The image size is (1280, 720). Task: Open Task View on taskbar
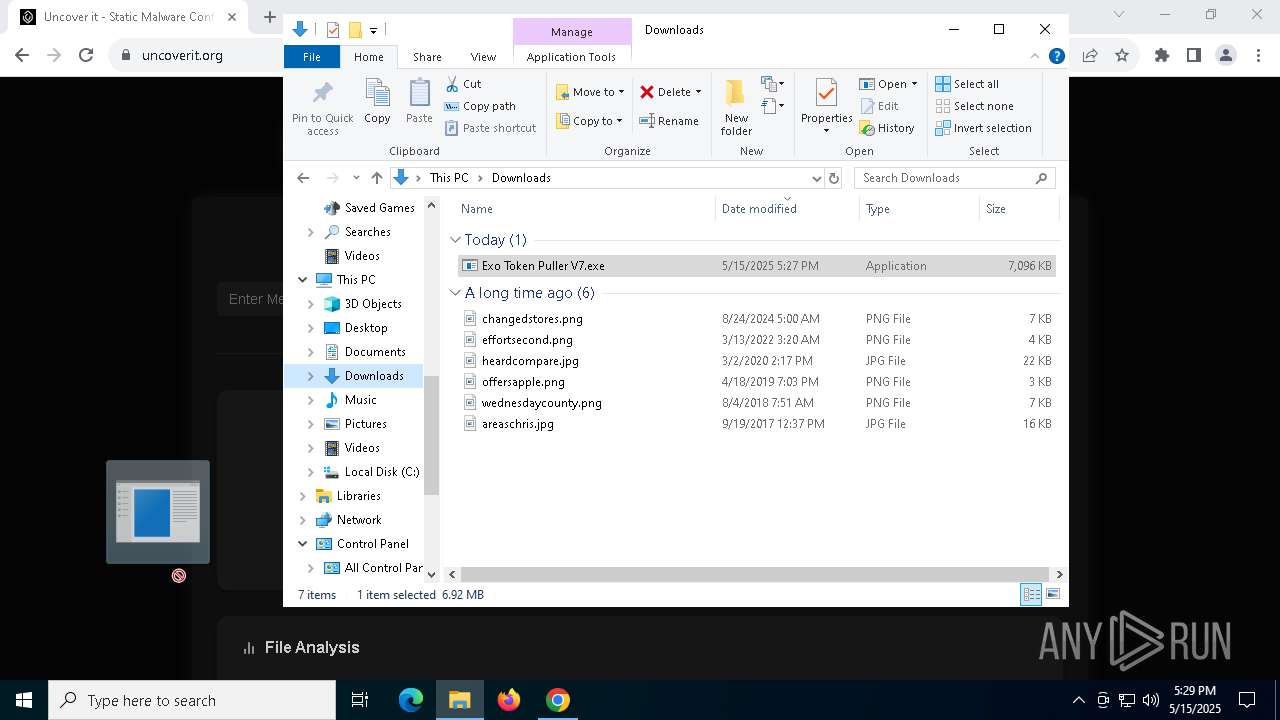tap(360, 700)
